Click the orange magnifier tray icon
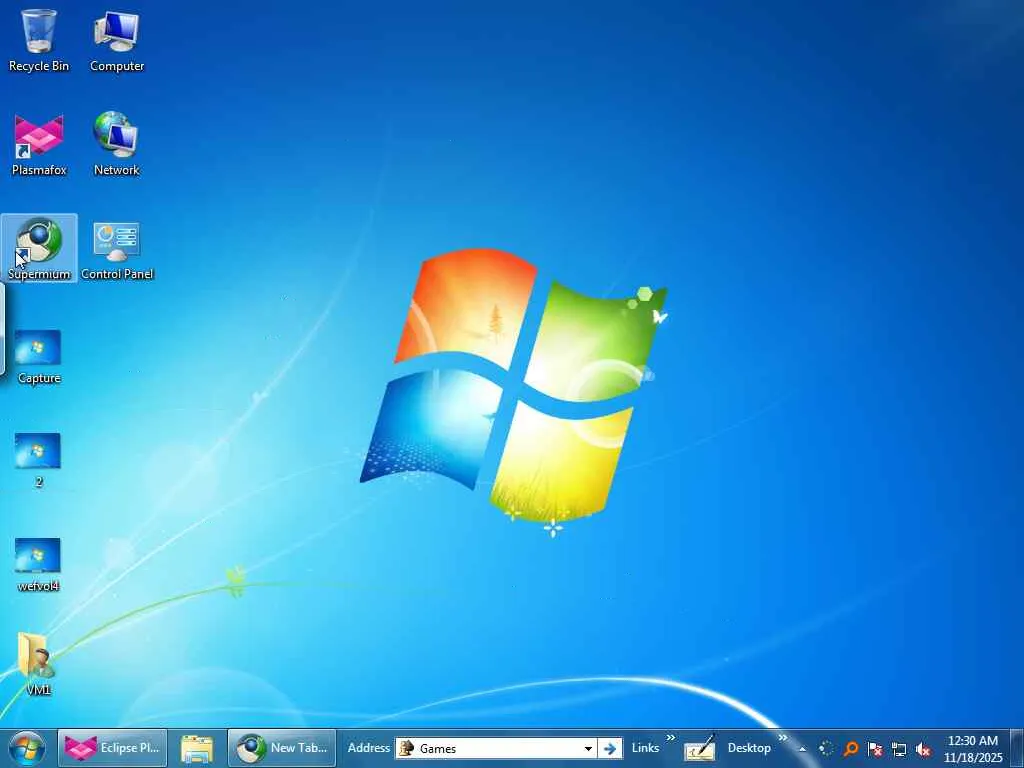Viewport: 1024px width, 768px height. click(850, 748)
